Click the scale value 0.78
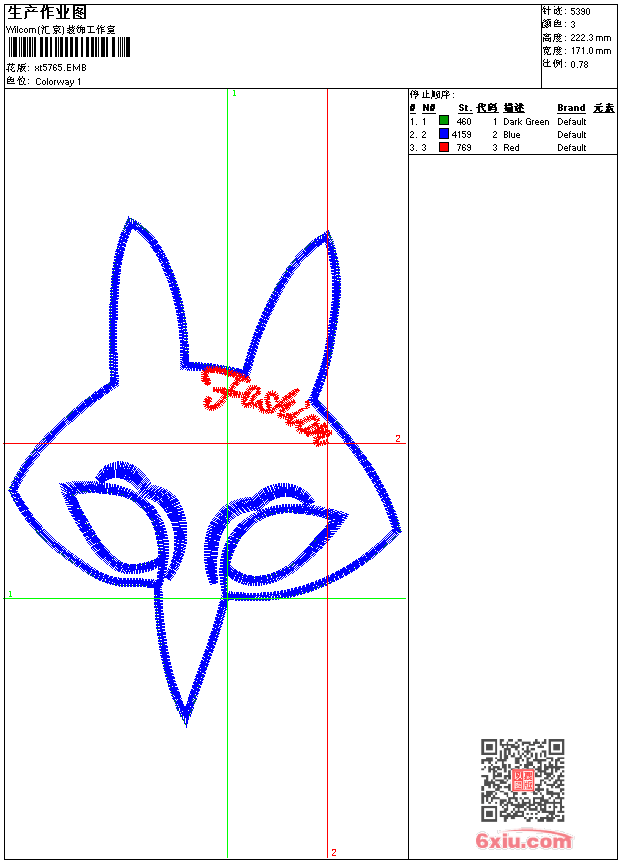 coord(579,65)
